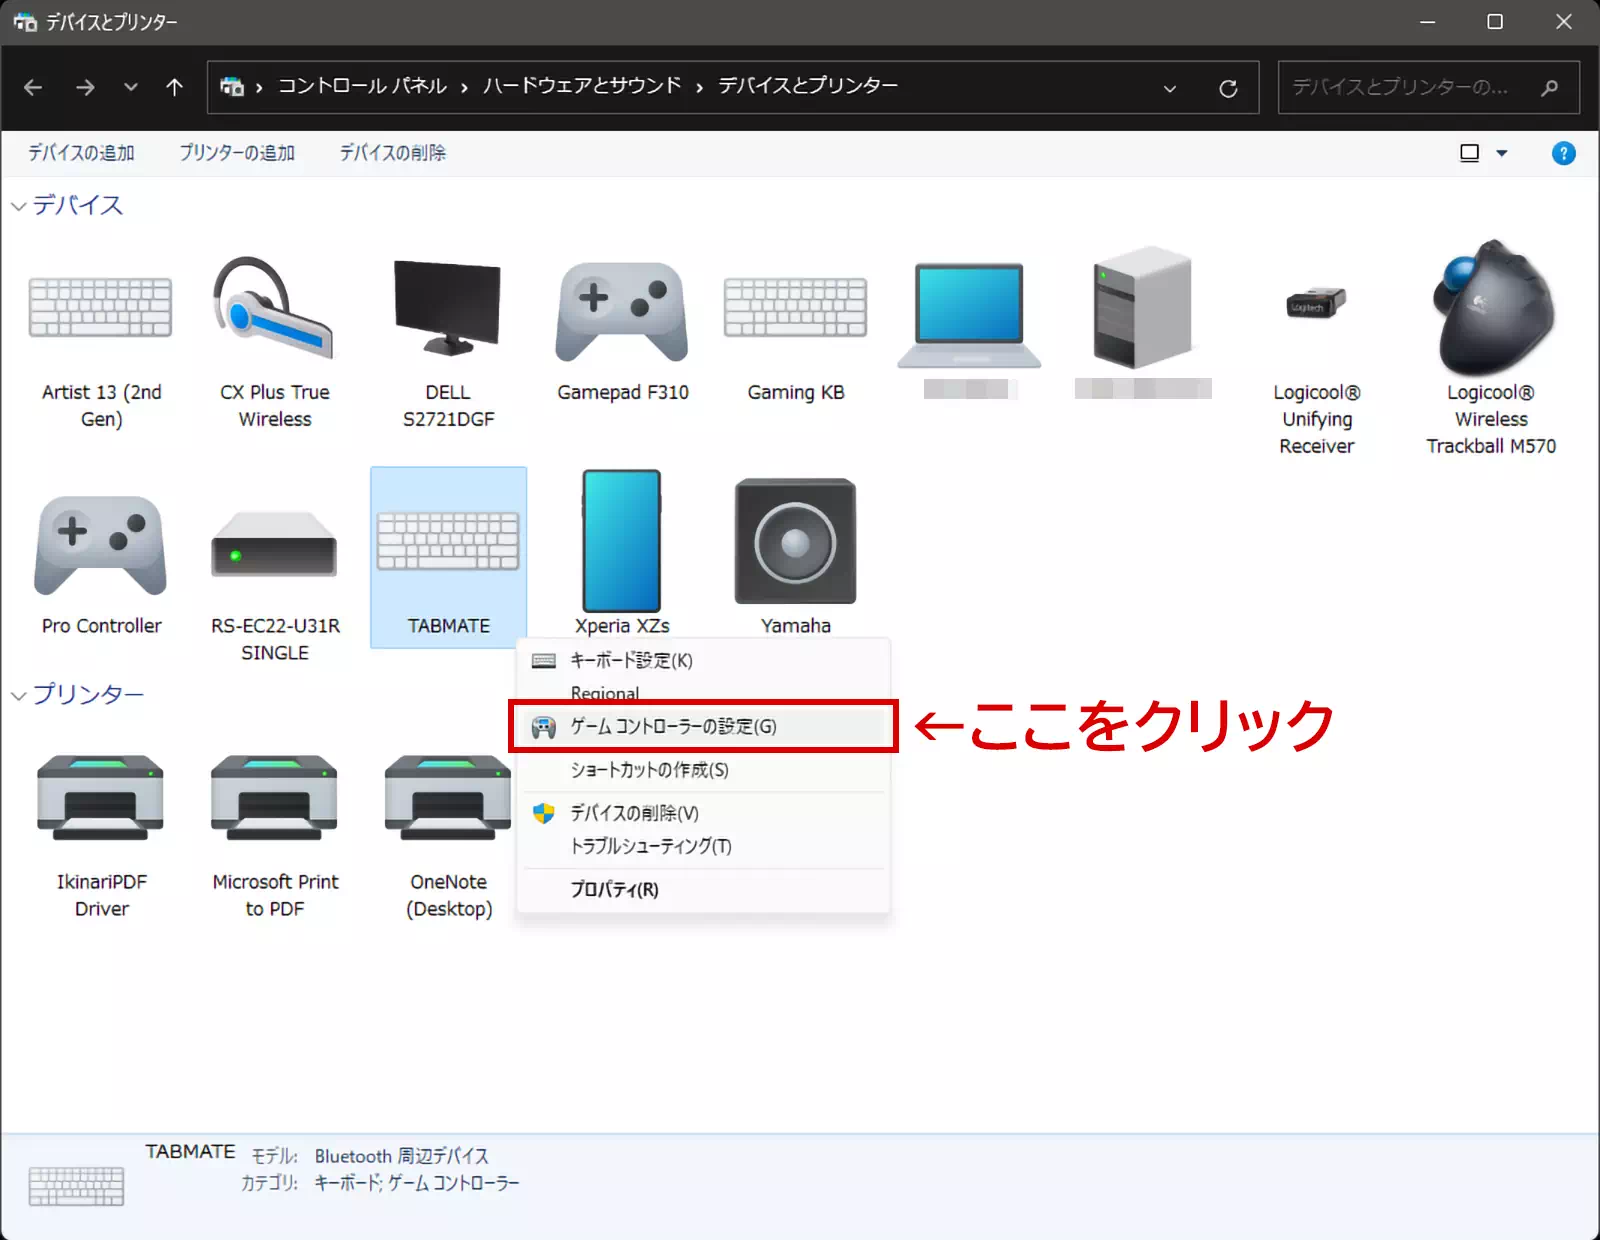
Task: Click the デバイスとプリンター breadcrumb
Action: coord(808,86)
